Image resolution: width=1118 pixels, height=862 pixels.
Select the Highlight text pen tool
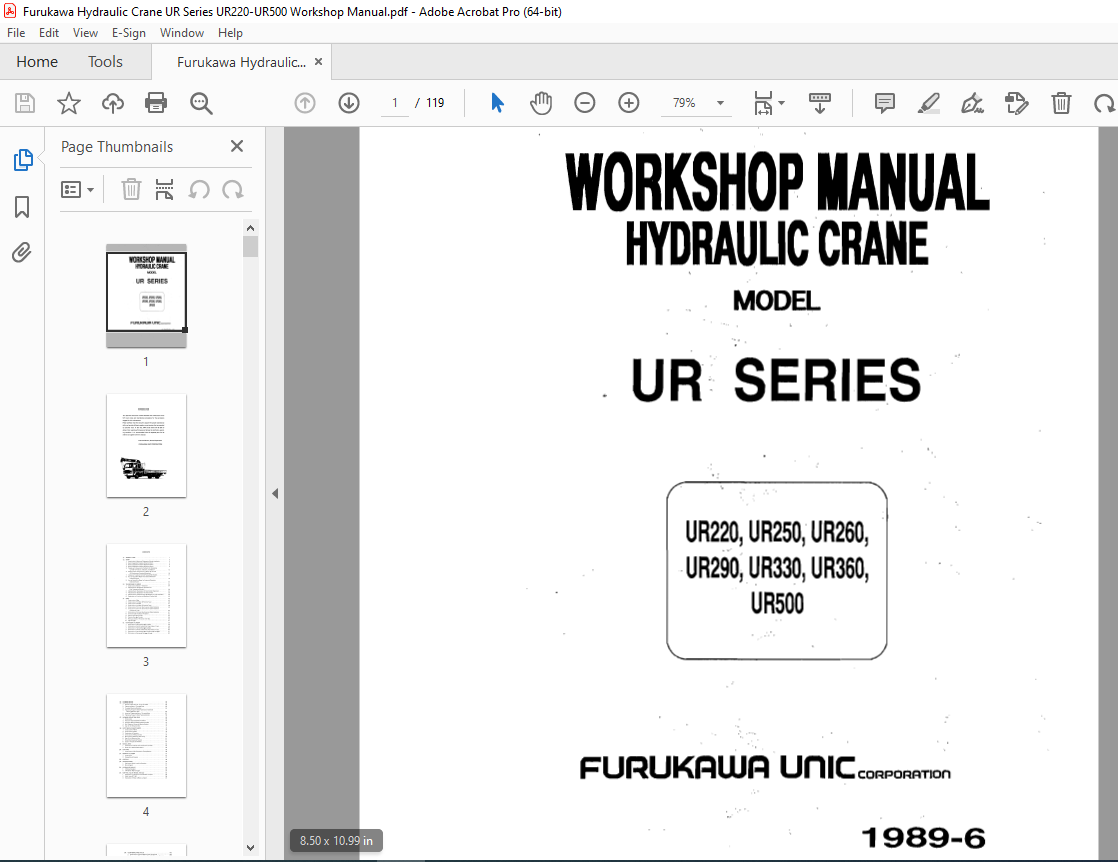[928, 103]
